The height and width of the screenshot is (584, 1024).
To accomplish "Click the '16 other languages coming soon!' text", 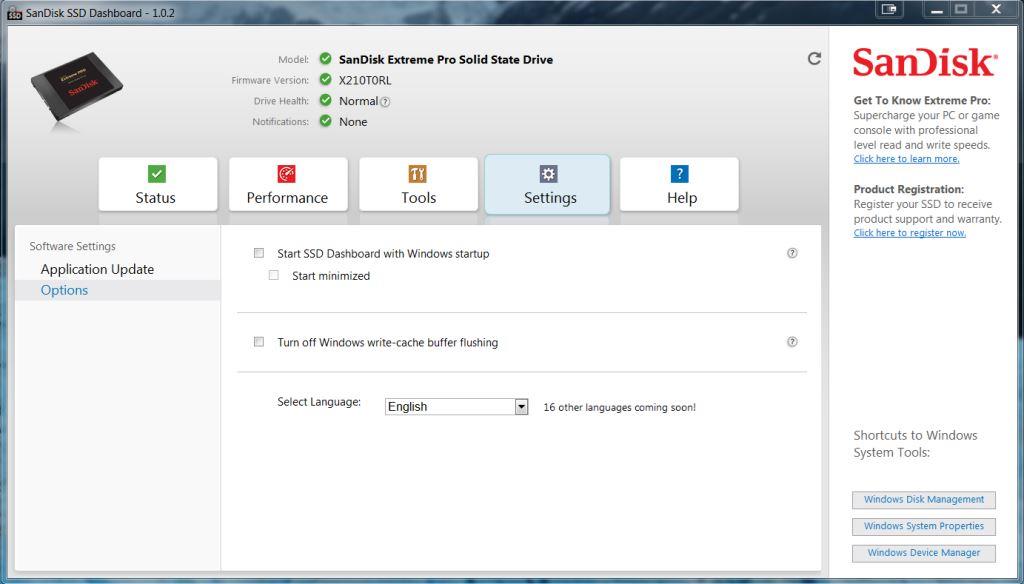I will pos(619,407).
